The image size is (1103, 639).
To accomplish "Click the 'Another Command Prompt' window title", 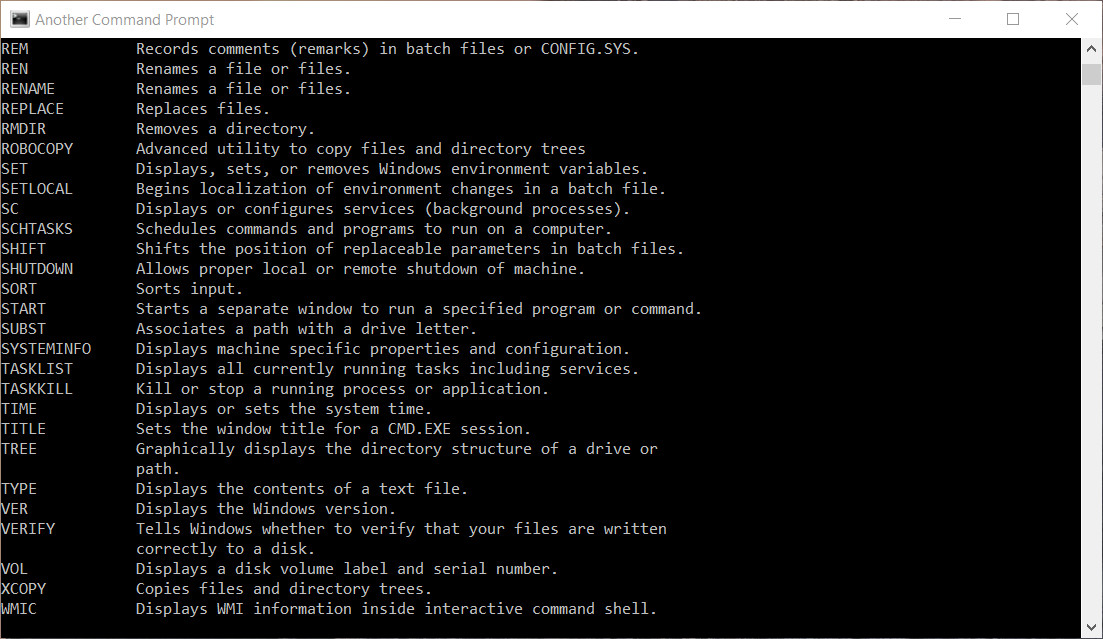I will [125, 20].
